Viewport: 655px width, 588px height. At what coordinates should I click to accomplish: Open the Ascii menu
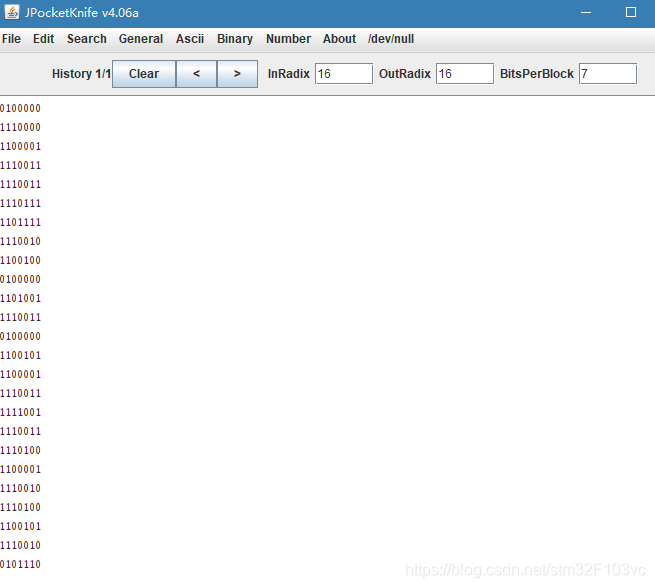(x=190, y=39)
